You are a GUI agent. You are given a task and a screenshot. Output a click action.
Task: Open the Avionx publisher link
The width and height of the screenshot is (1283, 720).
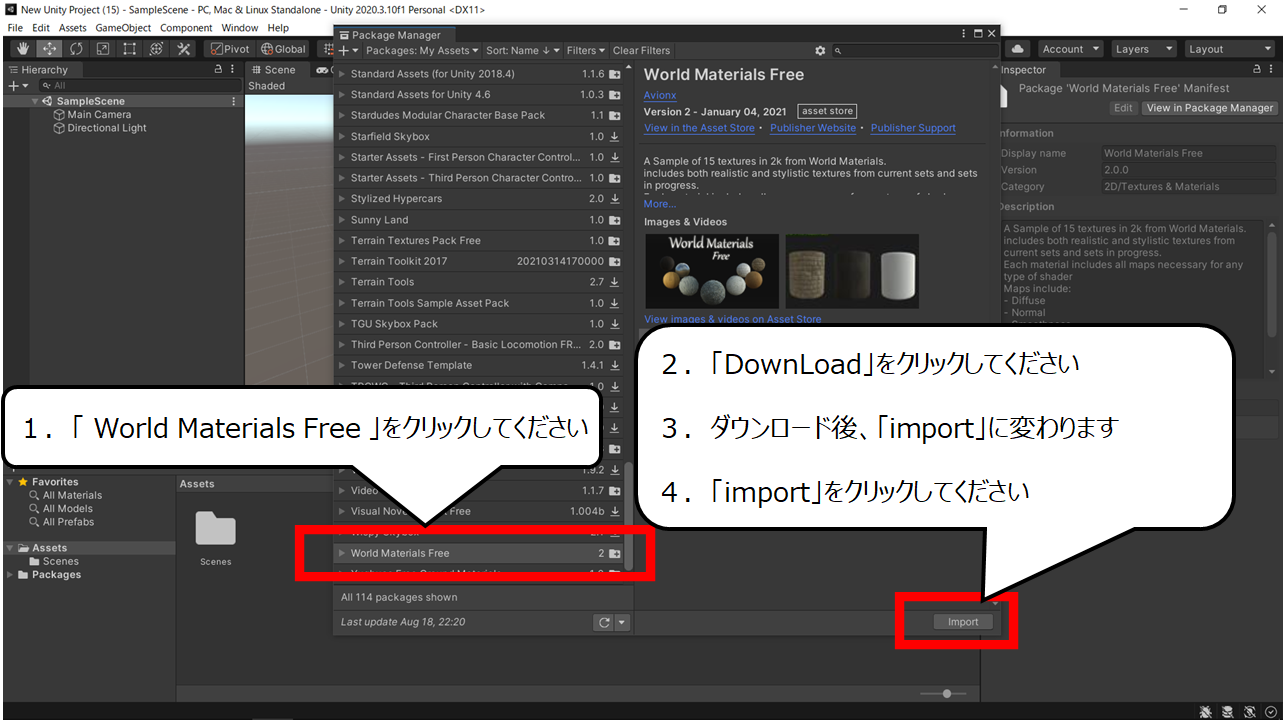[660, 95]
